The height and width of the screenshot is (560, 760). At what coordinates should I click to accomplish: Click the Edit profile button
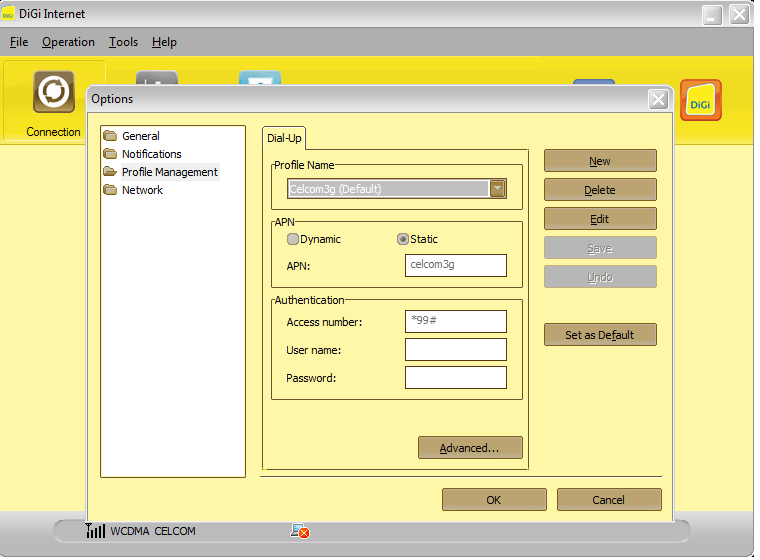[600, 219]
